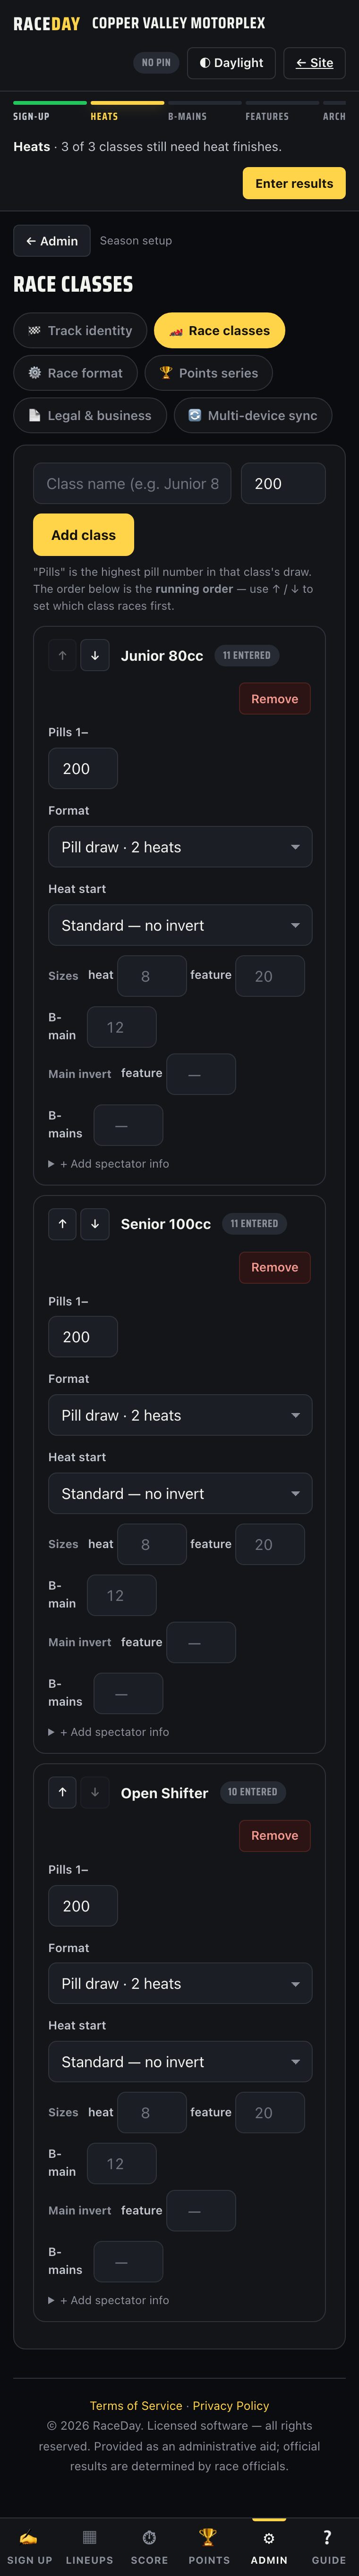Move Open Shifter class up
This screenshot has height=2576, width=359.
click(63, 1792)
